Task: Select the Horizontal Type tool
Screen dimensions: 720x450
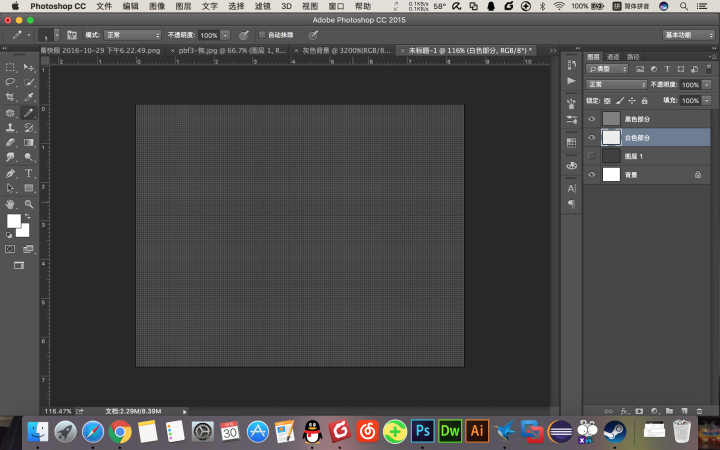Action: (28, 173)
